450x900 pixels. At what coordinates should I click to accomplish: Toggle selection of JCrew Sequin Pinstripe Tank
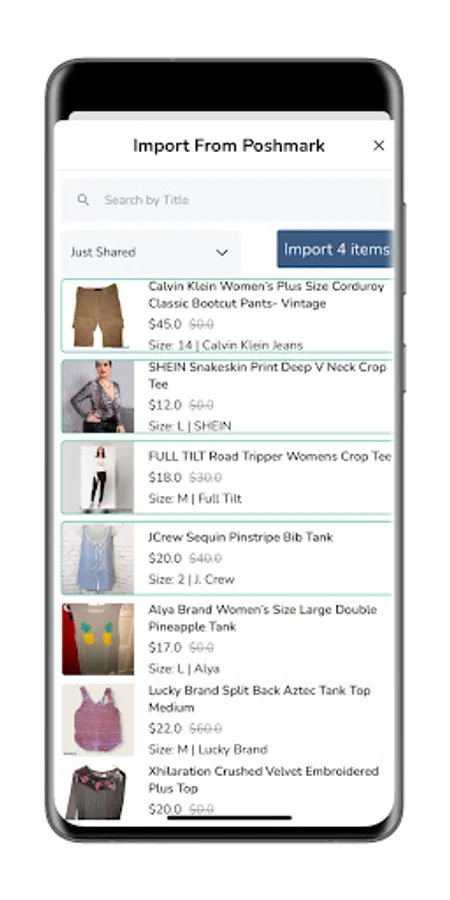click(x=227, y=558)
